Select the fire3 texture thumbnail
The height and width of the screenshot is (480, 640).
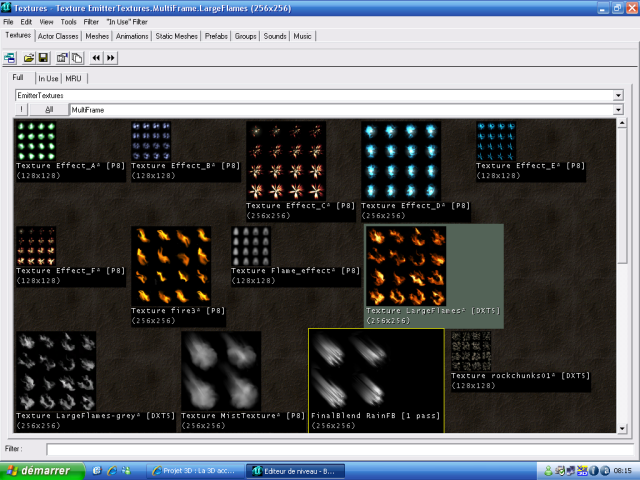[x=171, y=266]
